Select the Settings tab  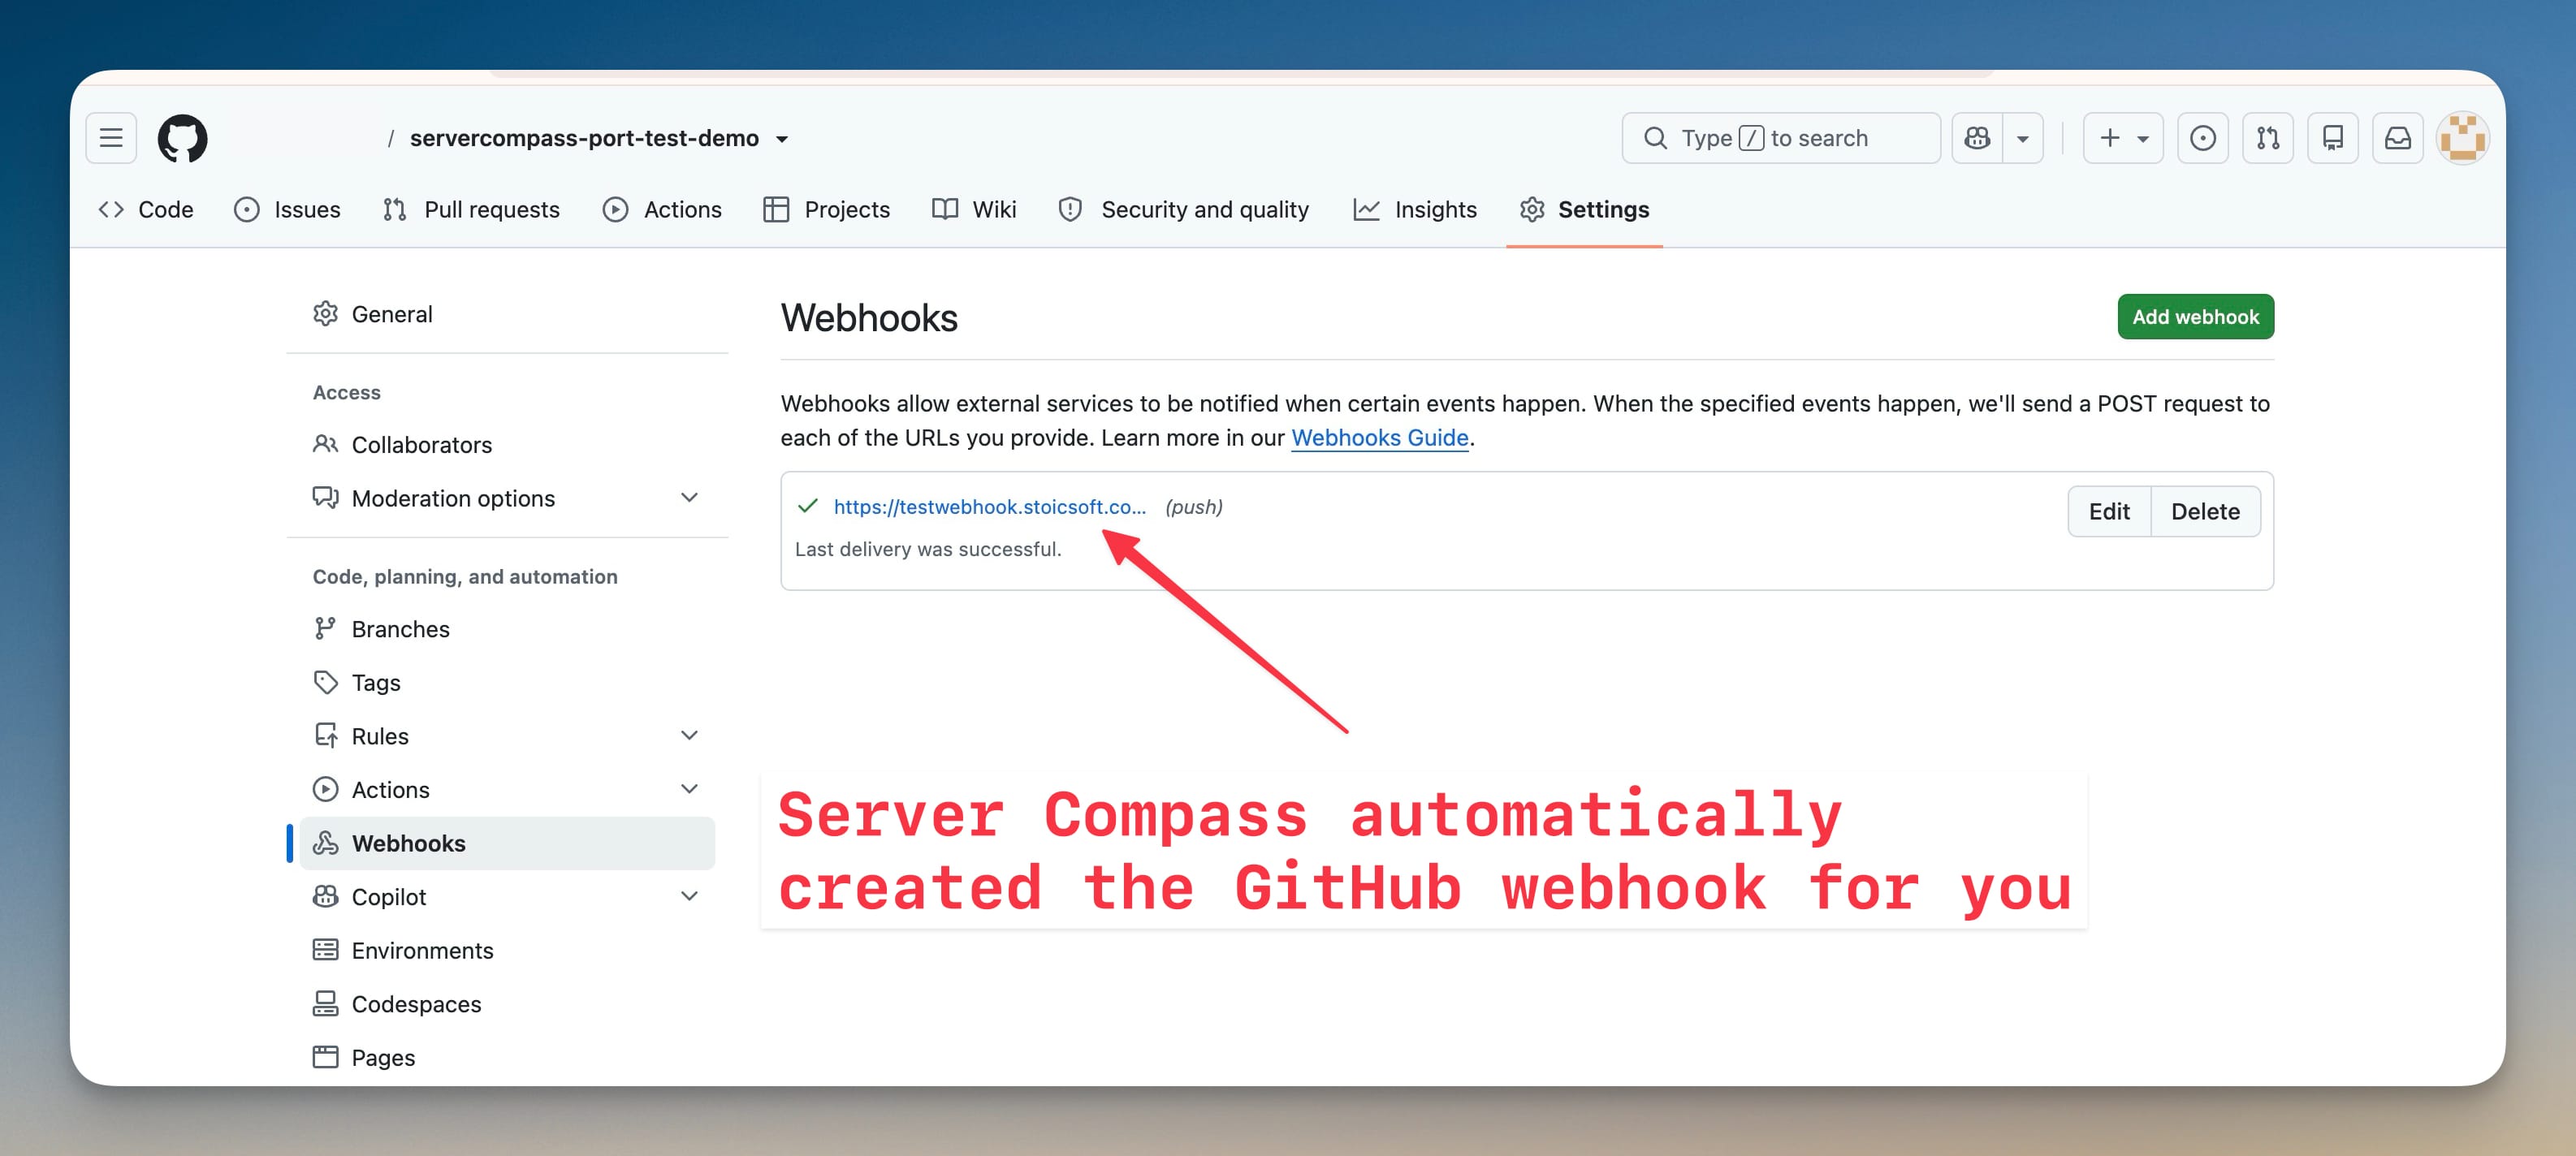(x=1584, y=209)
